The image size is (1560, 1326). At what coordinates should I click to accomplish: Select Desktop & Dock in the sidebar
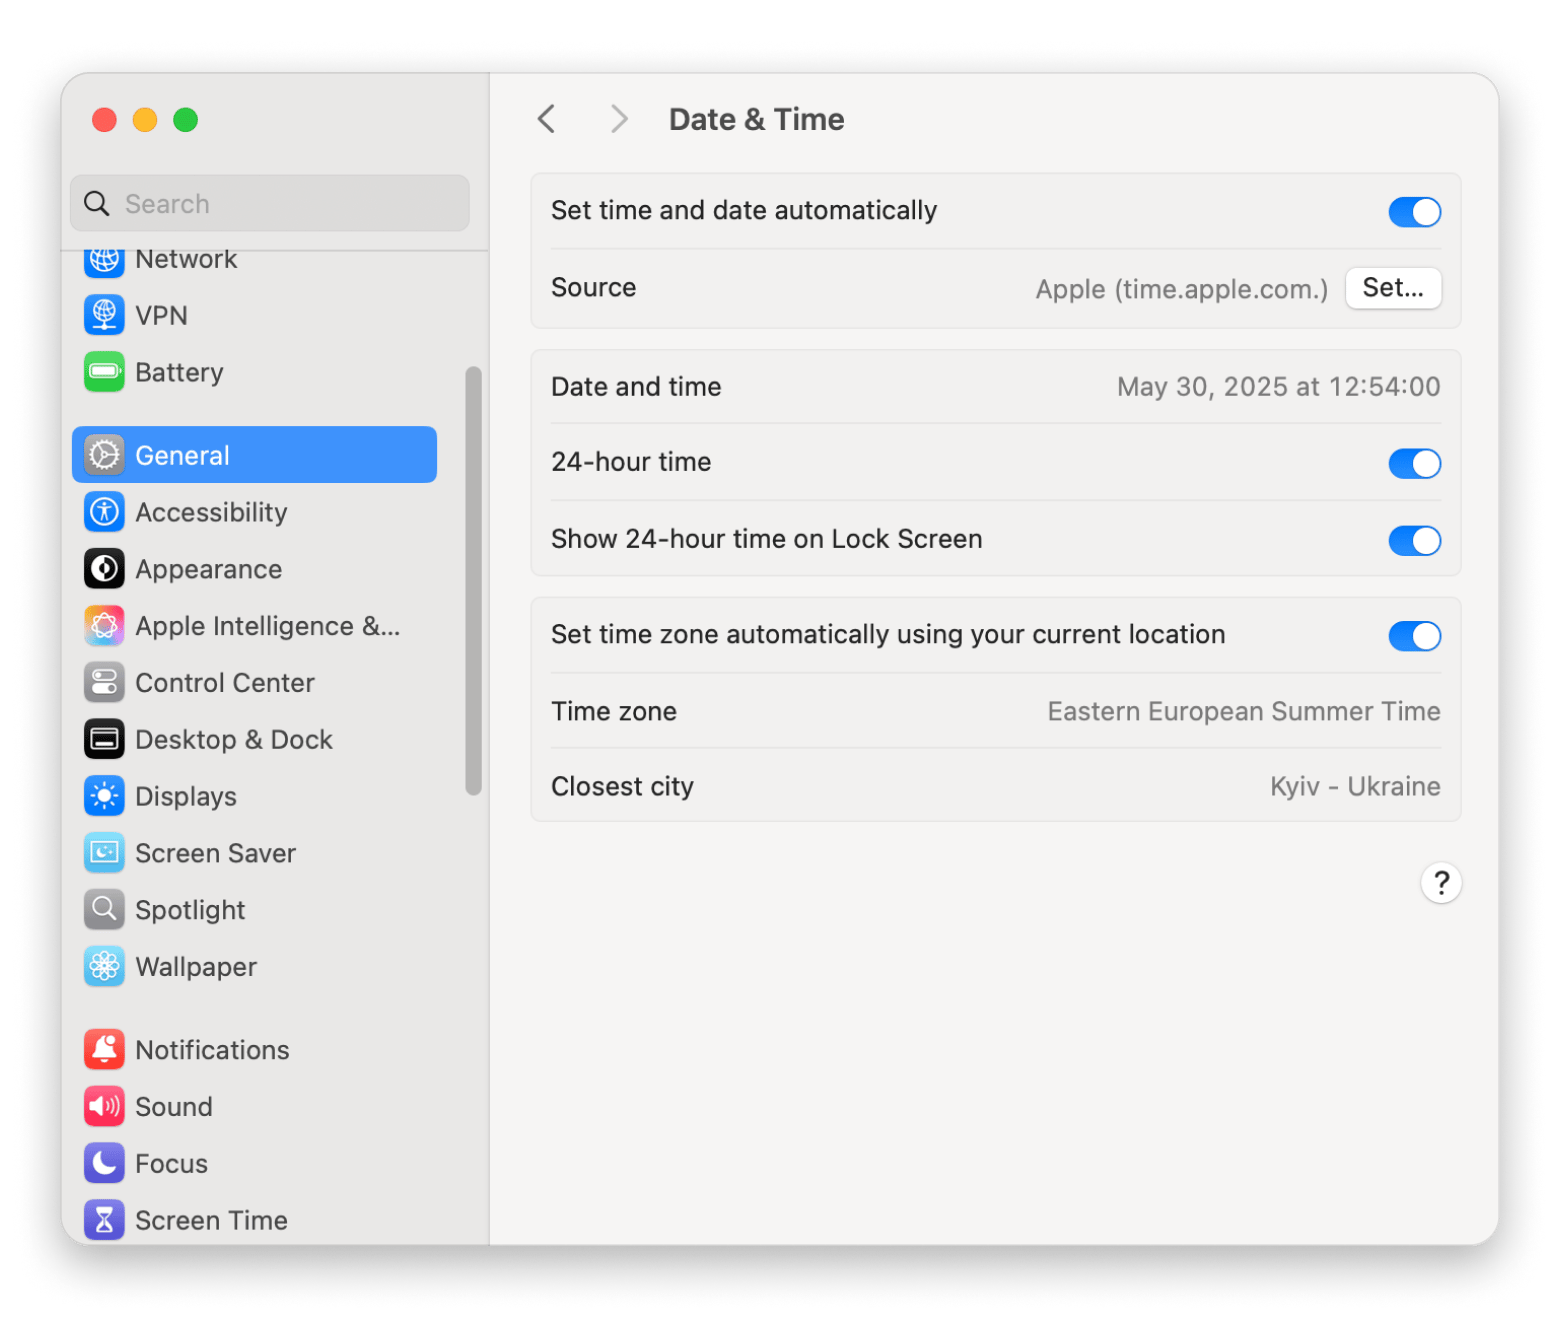click(233, 740)
